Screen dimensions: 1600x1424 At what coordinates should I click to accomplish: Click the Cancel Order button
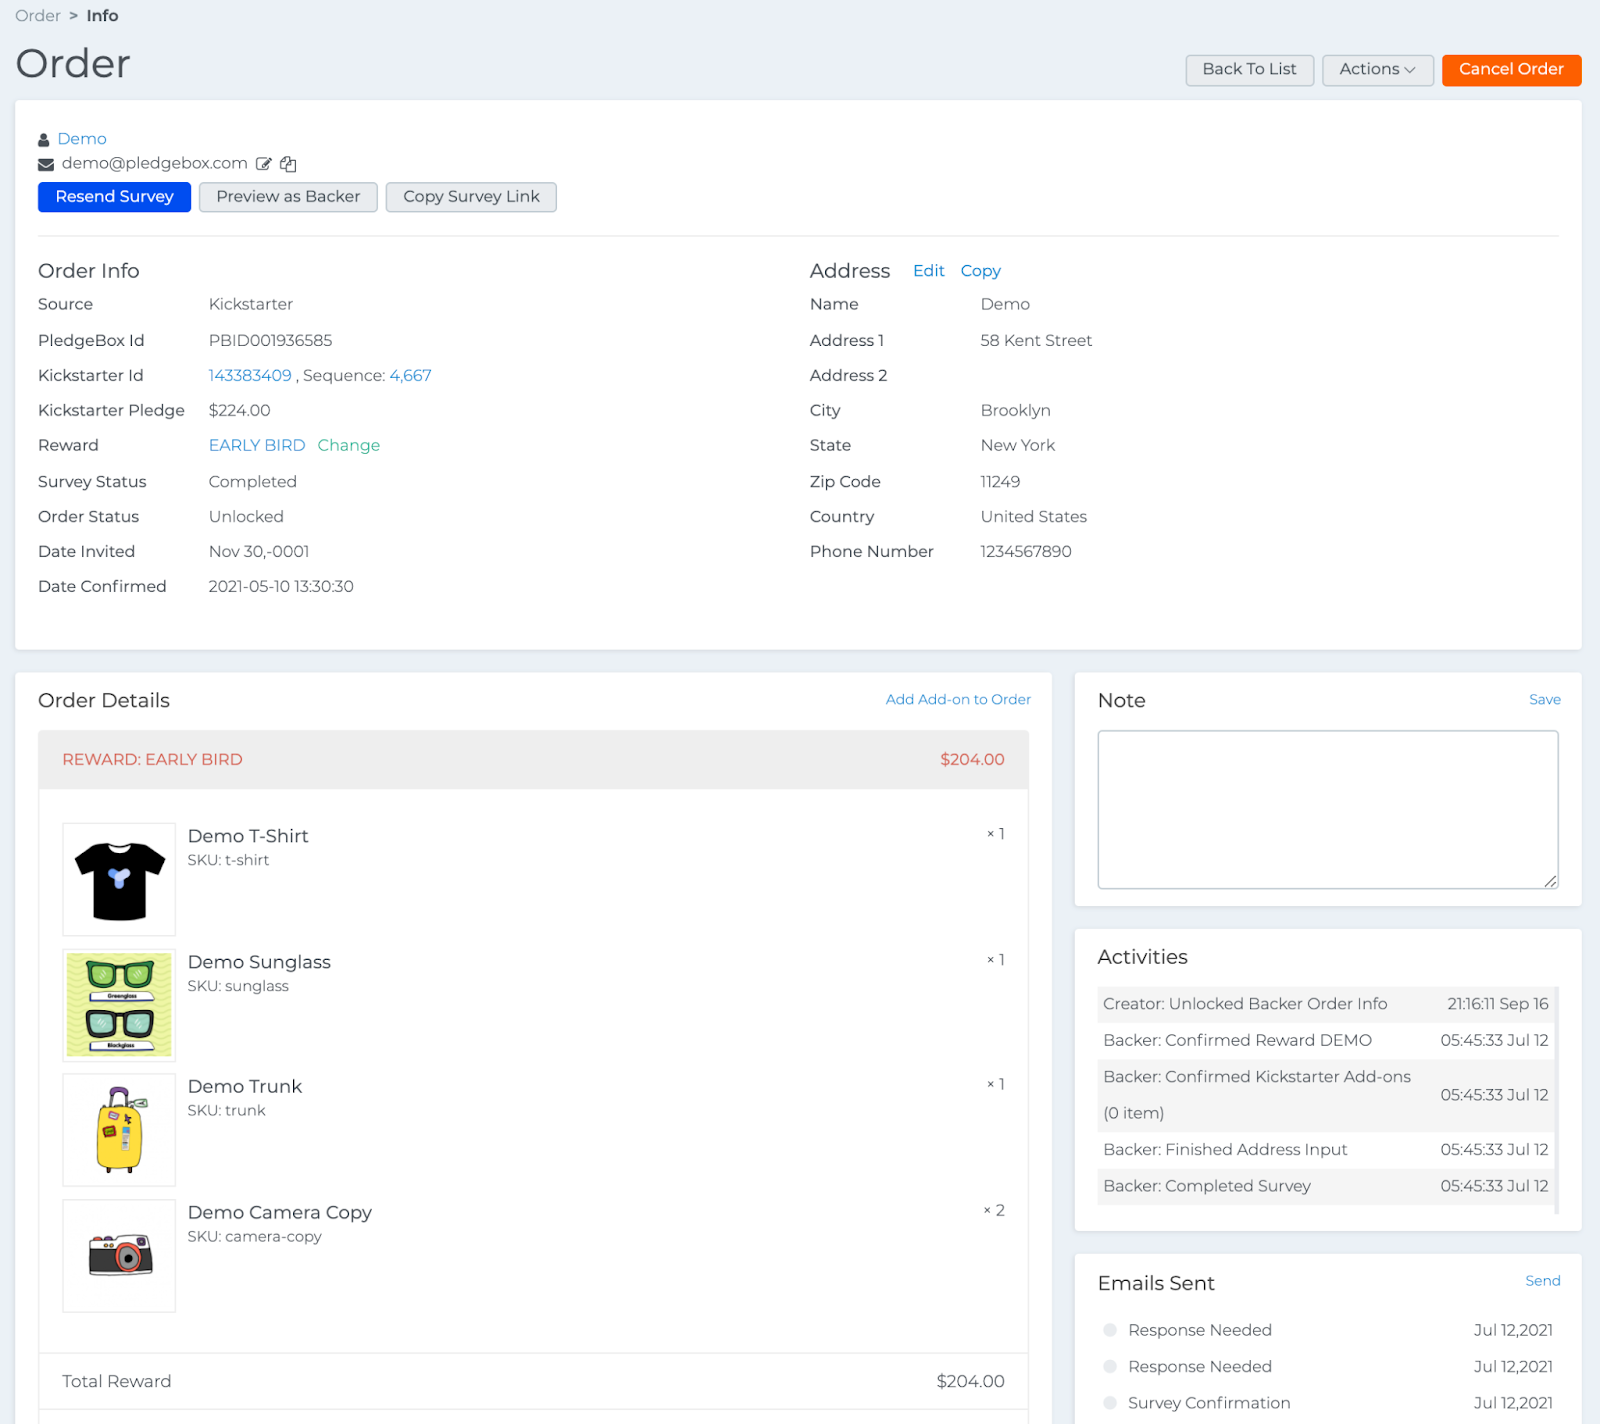[1511, 70]
